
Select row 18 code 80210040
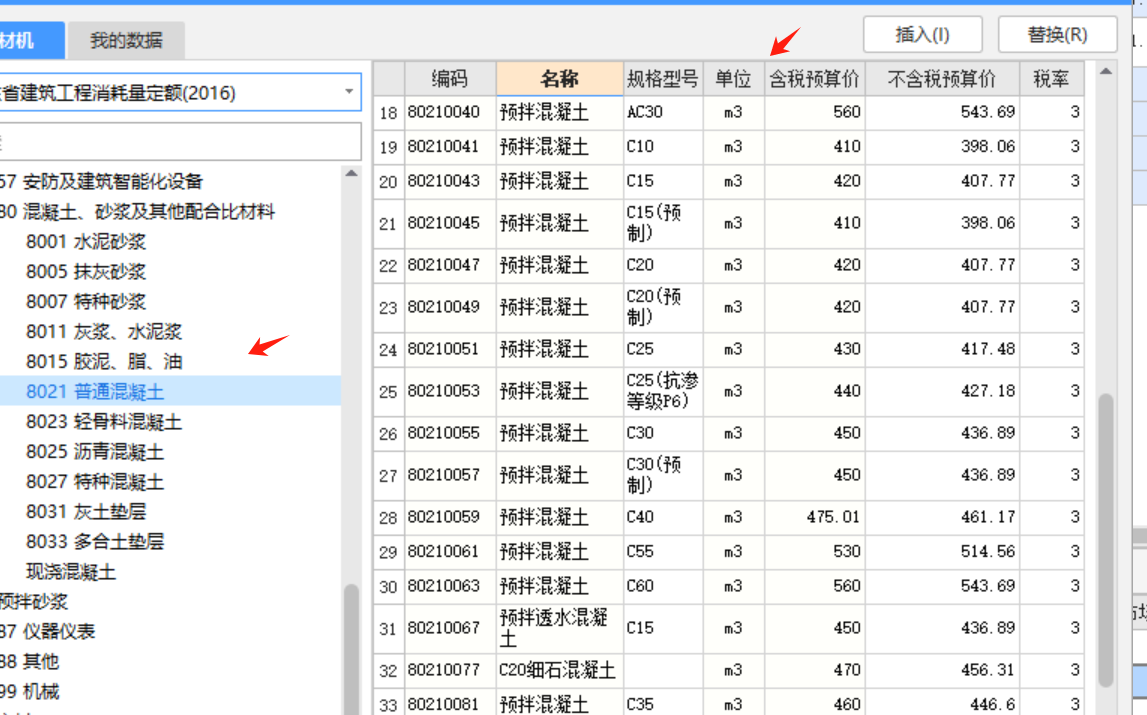[450, 113]
